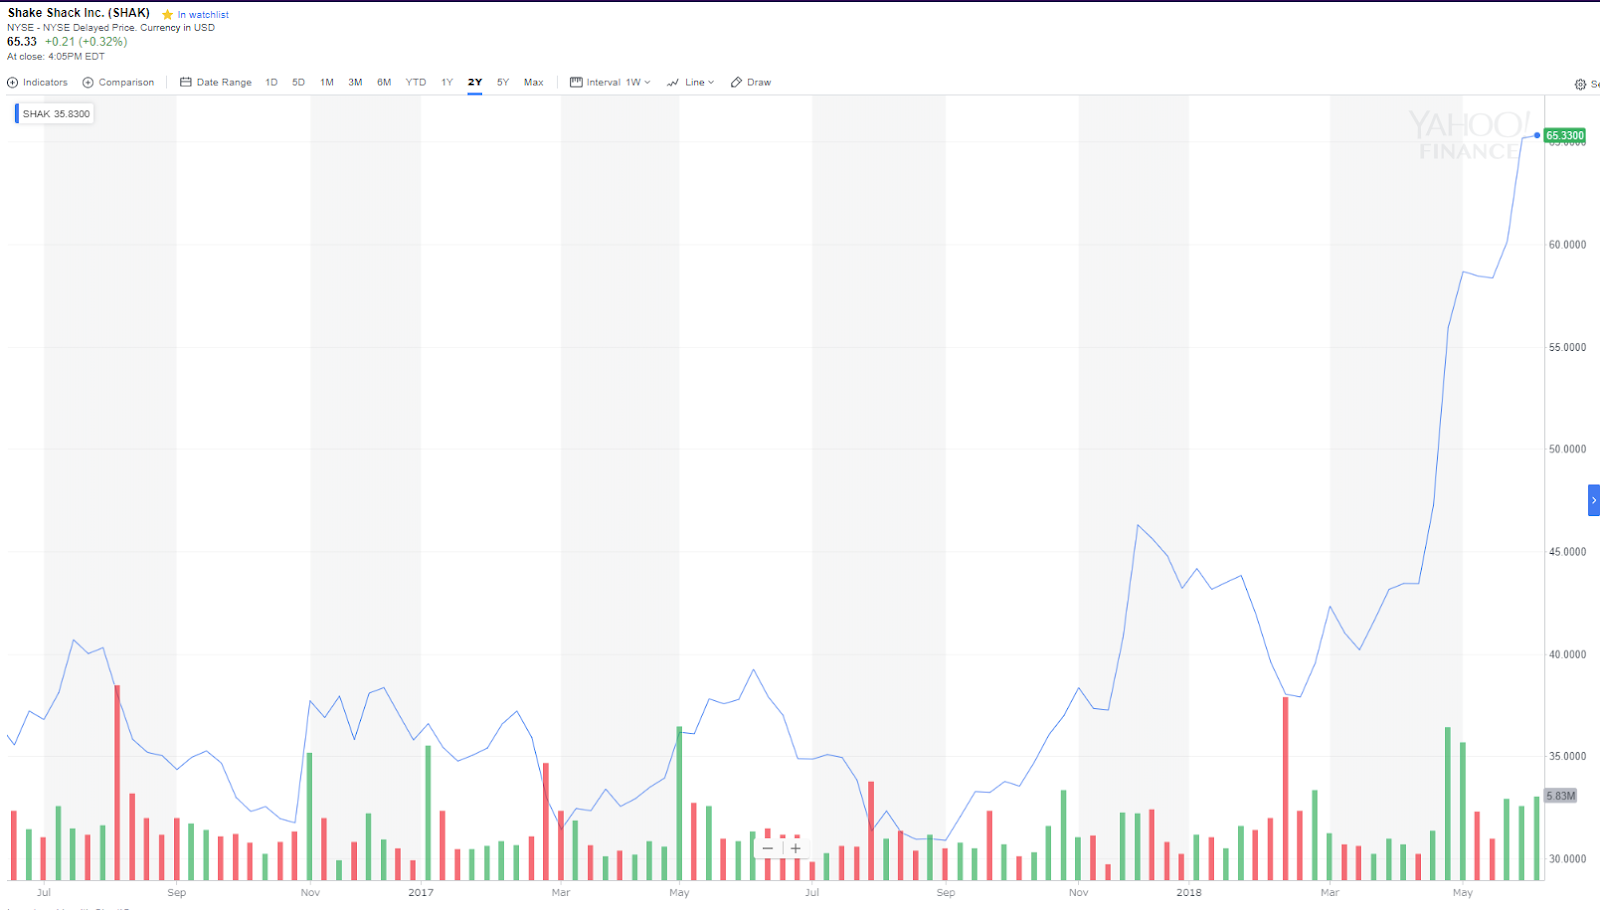1600x910 pixels.
Task: Click the green 65.3300 price tag
Action: click(x=1565, y=136)
